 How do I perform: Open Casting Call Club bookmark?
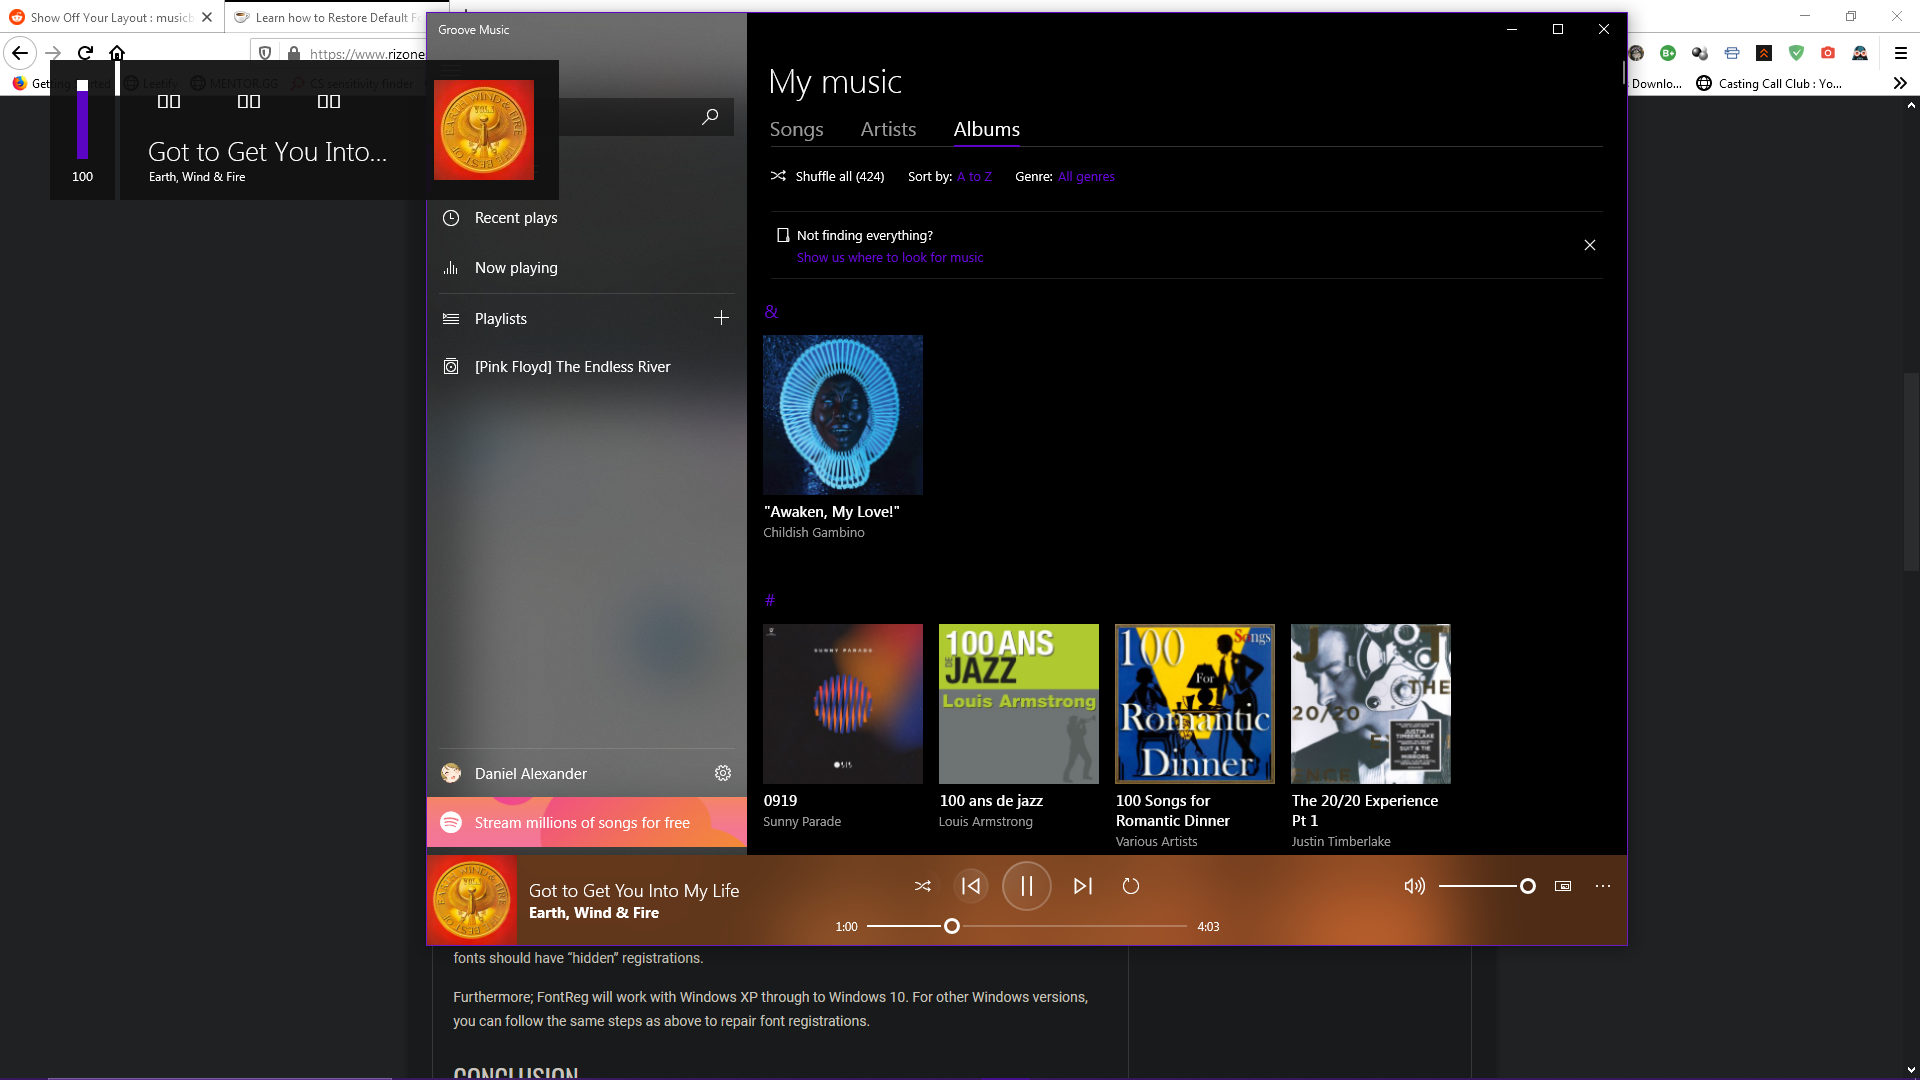tap(1769, 83)
